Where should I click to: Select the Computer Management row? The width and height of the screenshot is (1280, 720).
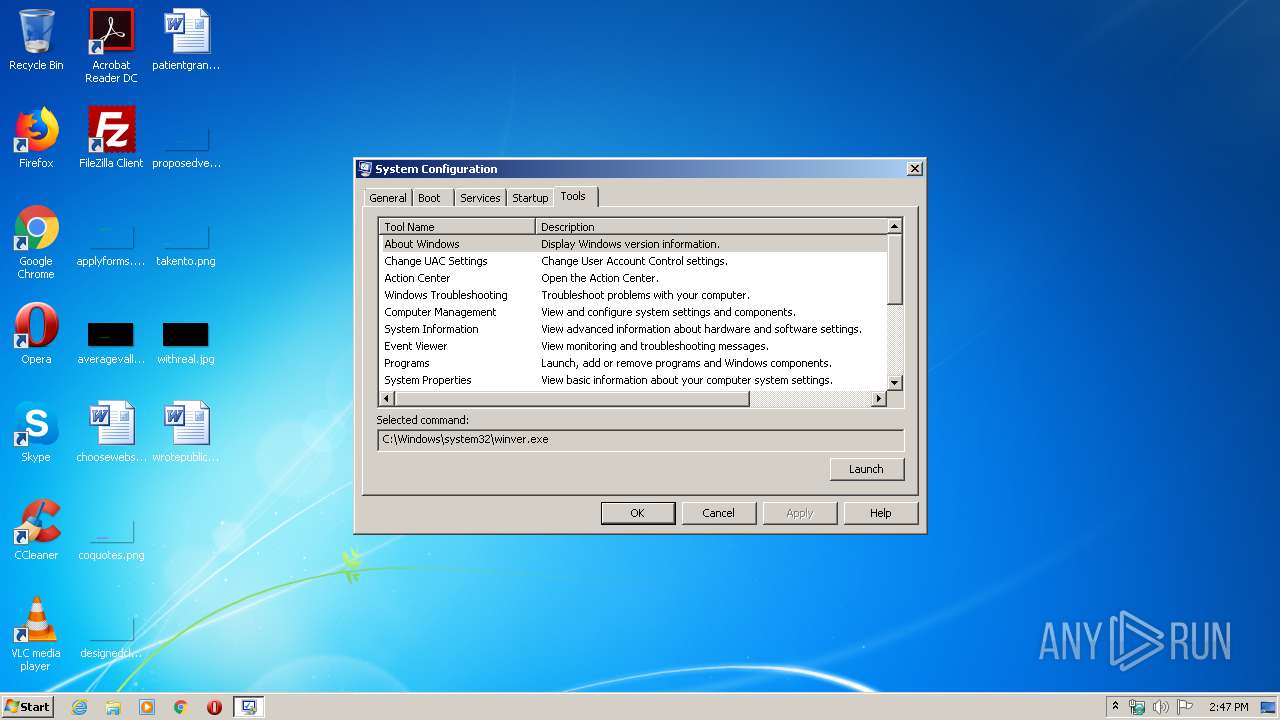pos(633,312)
